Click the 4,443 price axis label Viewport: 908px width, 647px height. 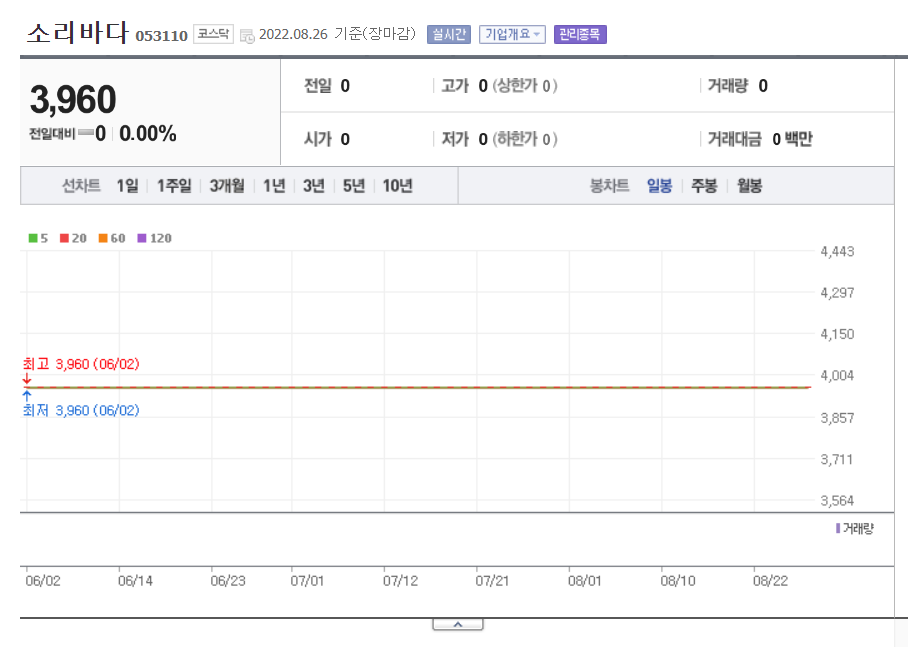click(837, 251)
